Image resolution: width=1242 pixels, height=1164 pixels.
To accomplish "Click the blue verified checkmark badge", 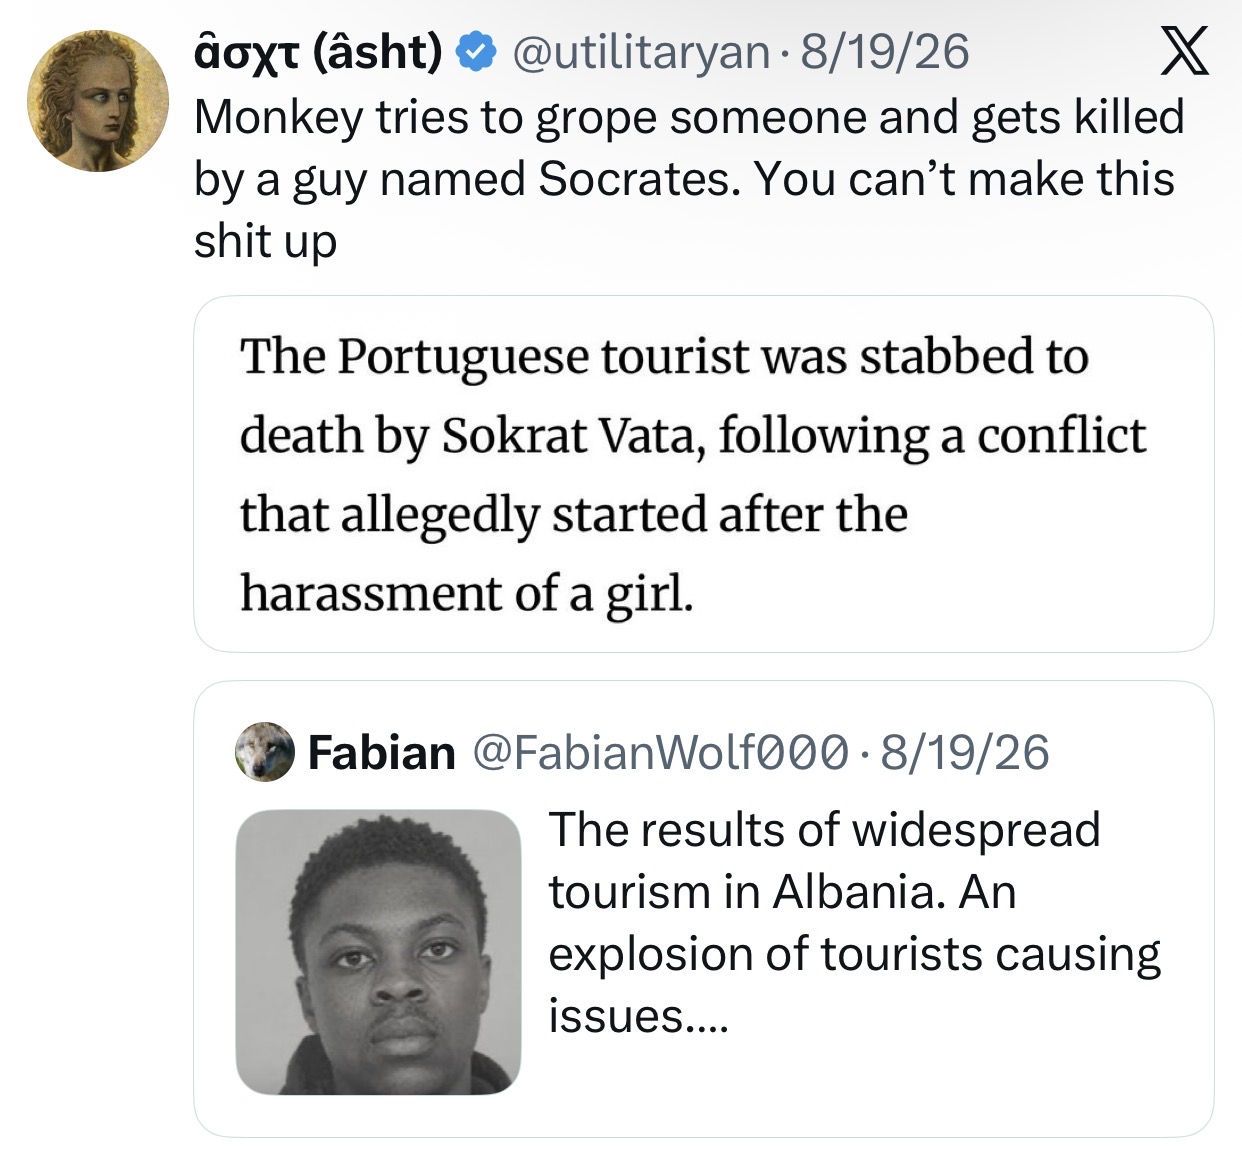I will click(477, 51).
